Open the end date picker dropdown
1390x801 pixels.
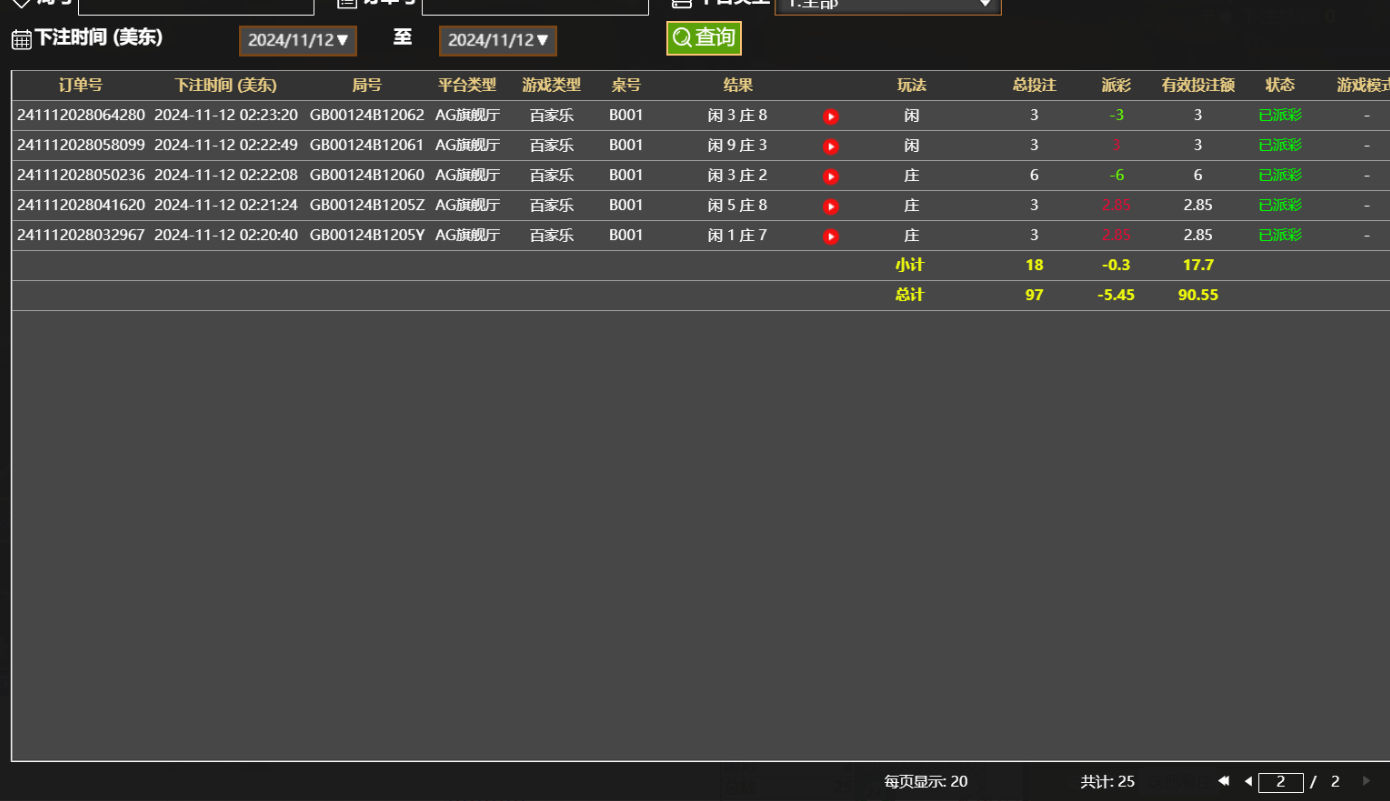point(497,41)
